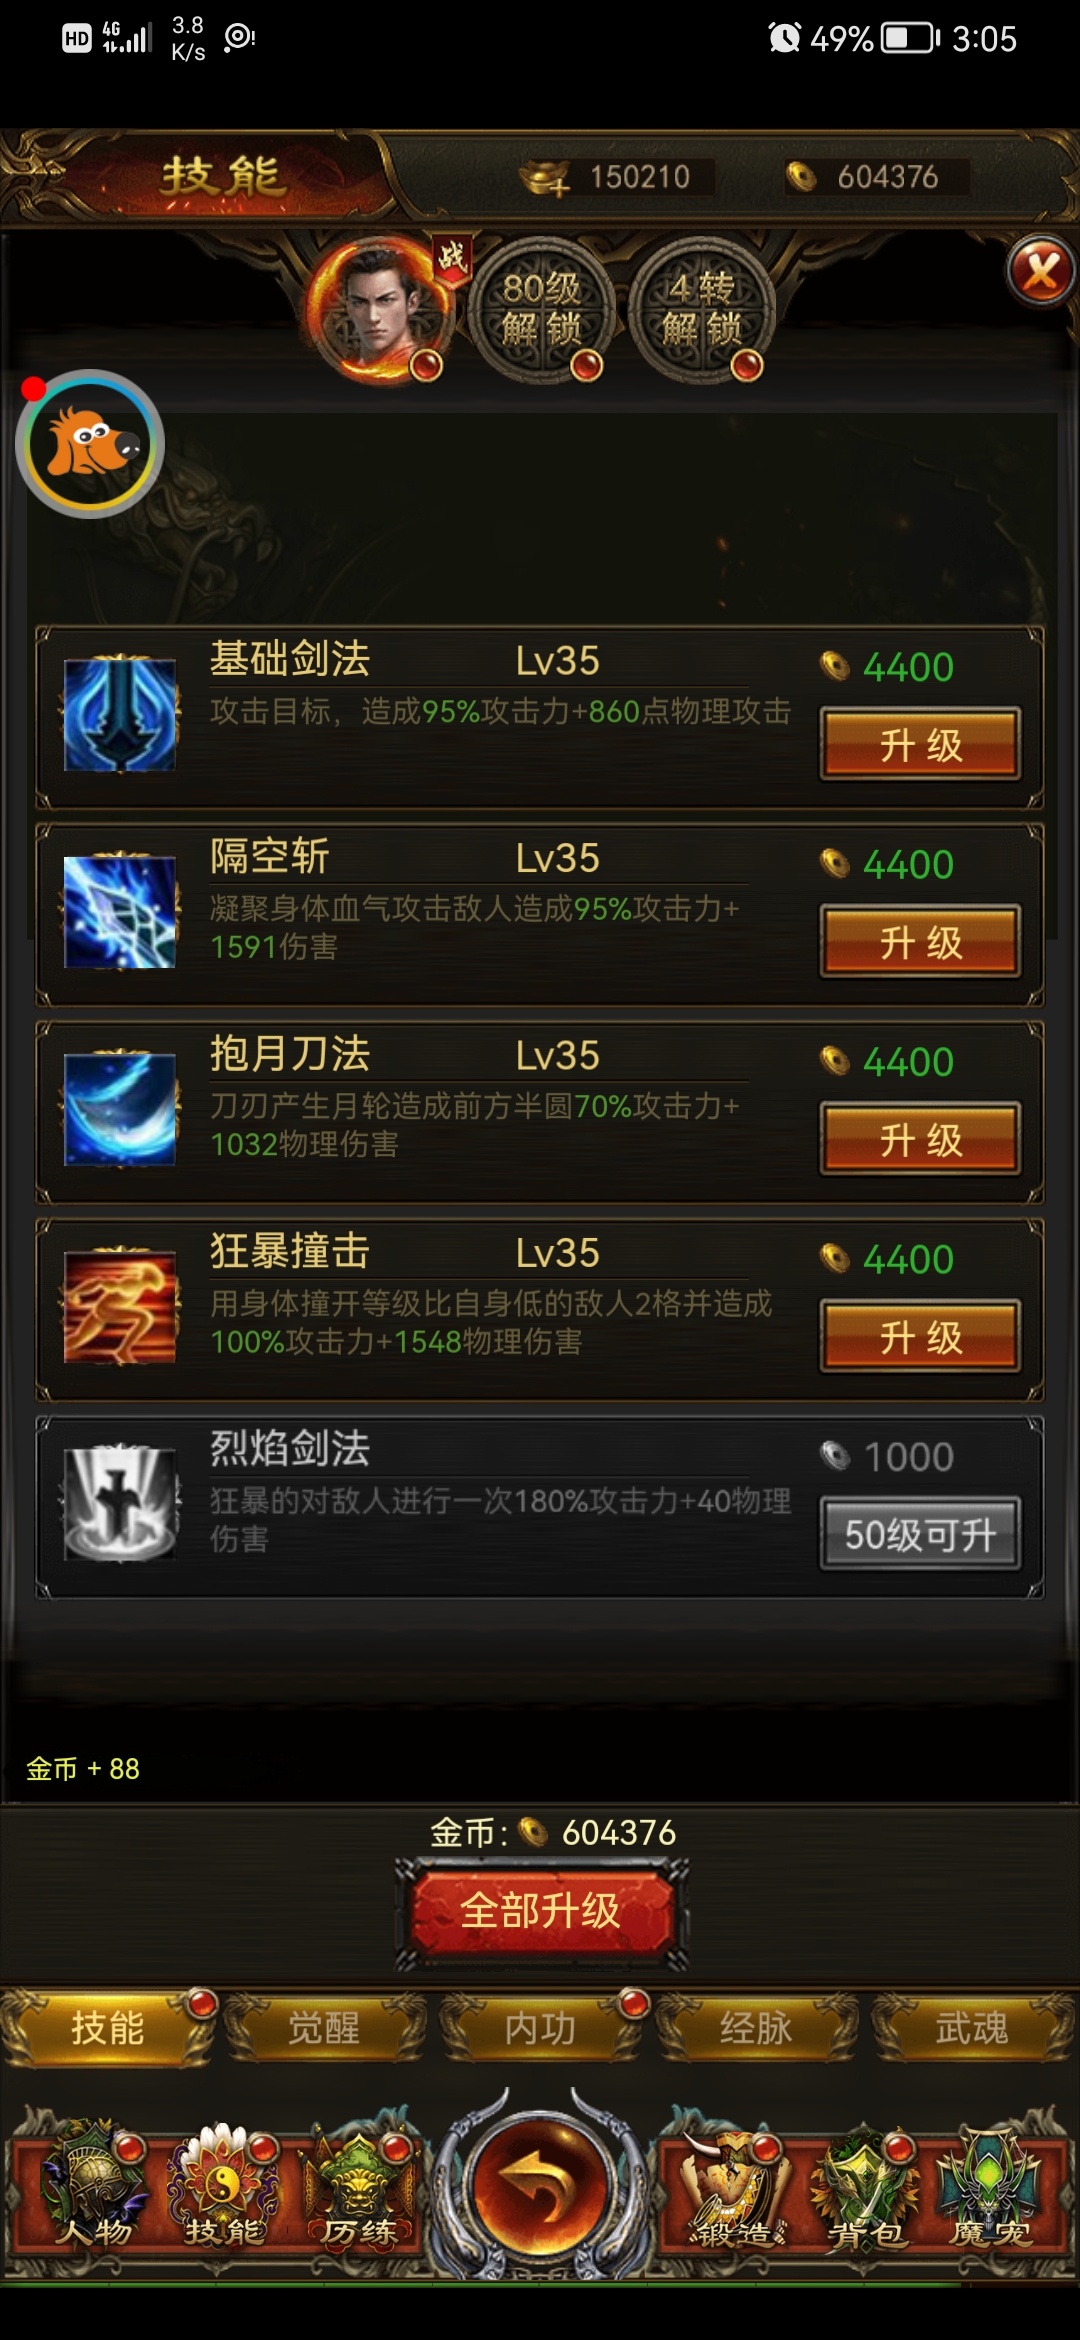Upgrade 抱月刀法 with 升级 button
This screenshot has height=2340, width=1080.
(x=920, y=1138)
